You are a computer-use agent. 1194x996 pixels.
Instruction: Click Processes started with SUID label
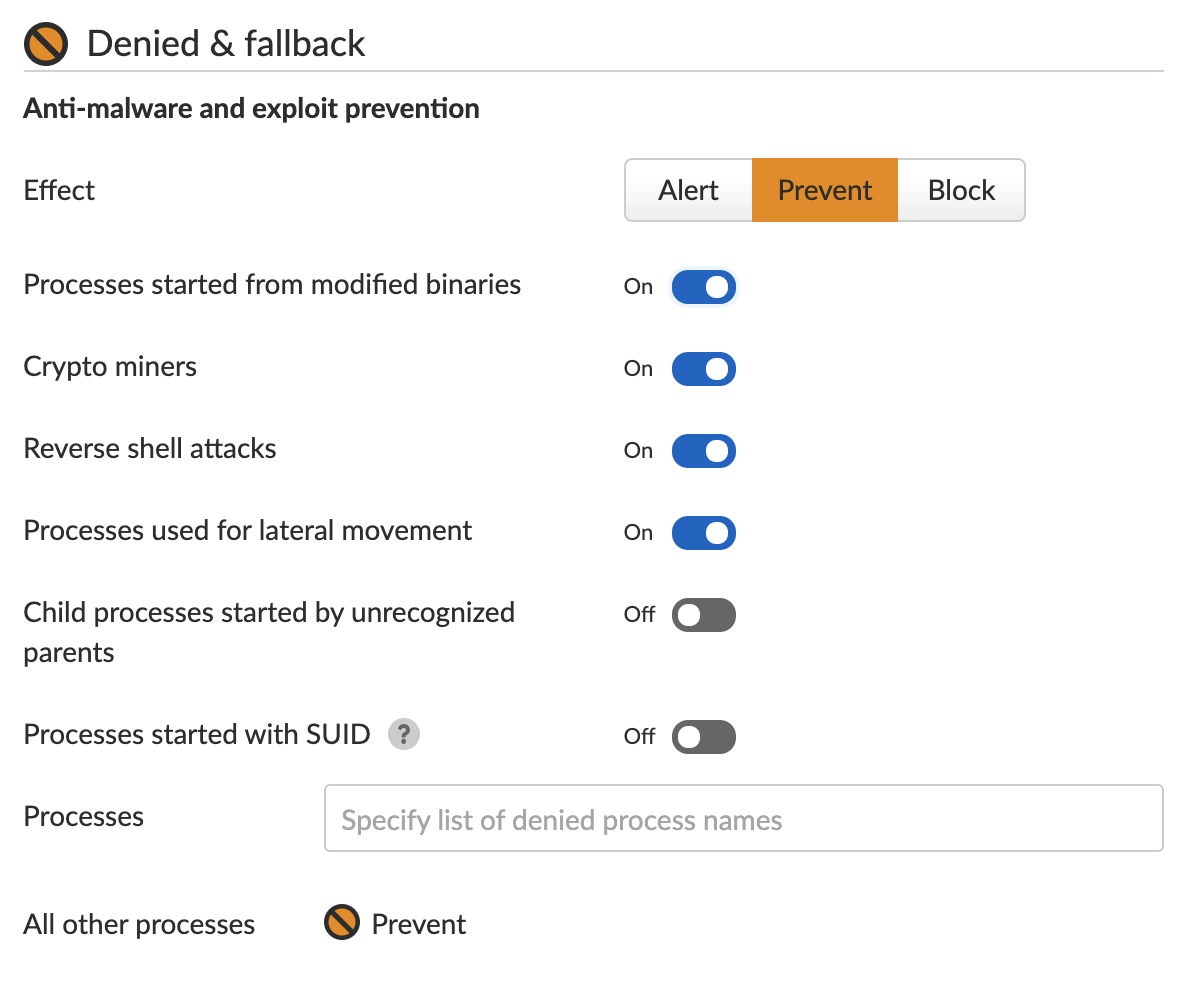tap(197, 735)
